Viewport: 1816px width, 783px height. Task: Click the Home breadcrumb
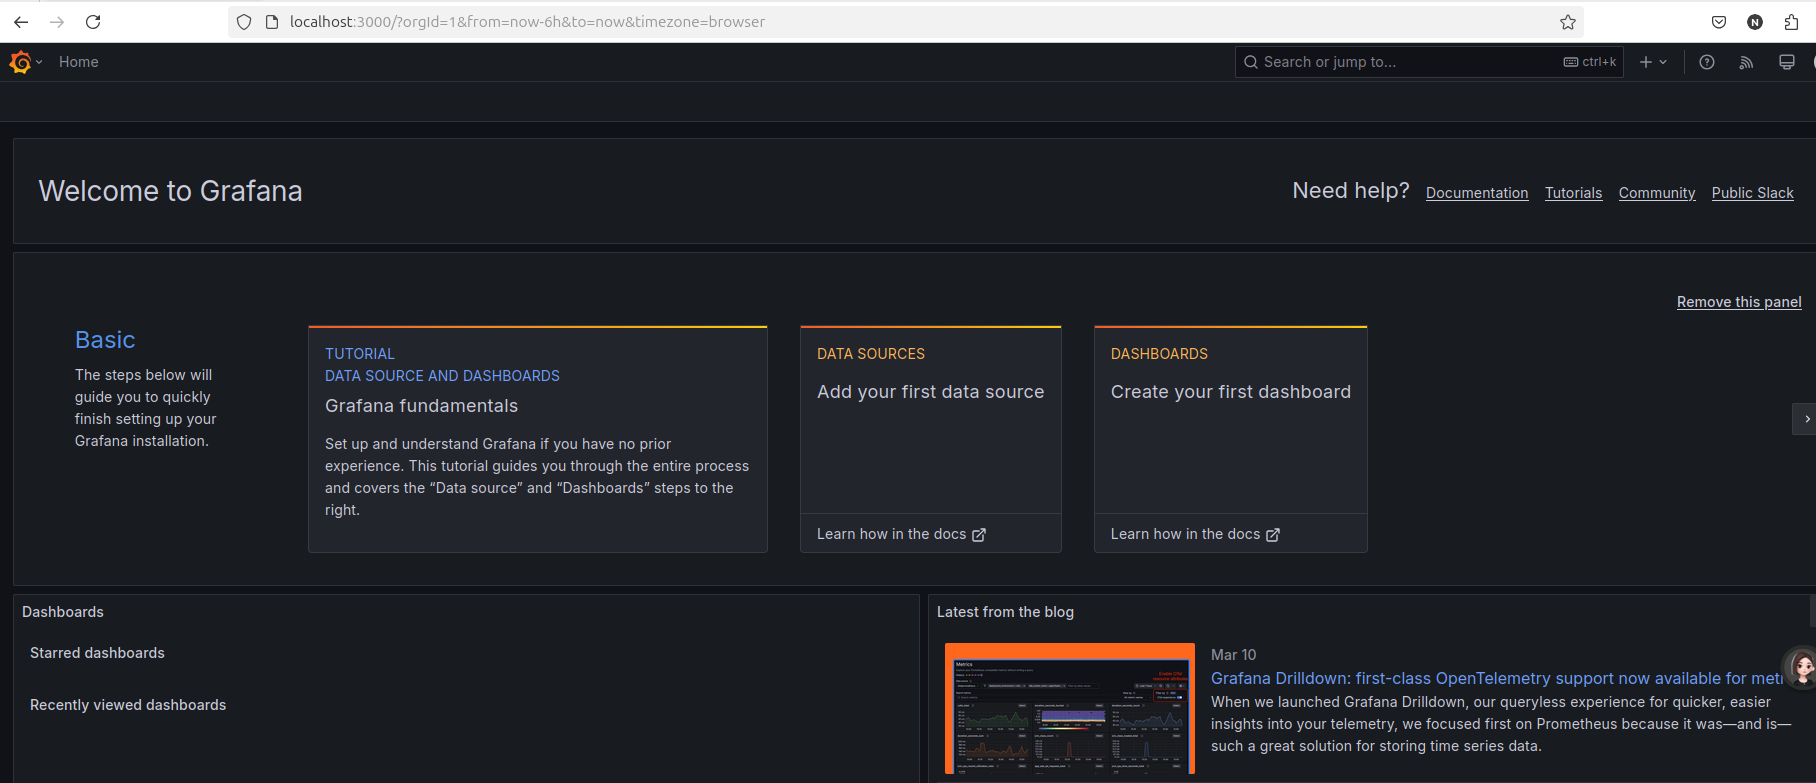click(78, 62)
